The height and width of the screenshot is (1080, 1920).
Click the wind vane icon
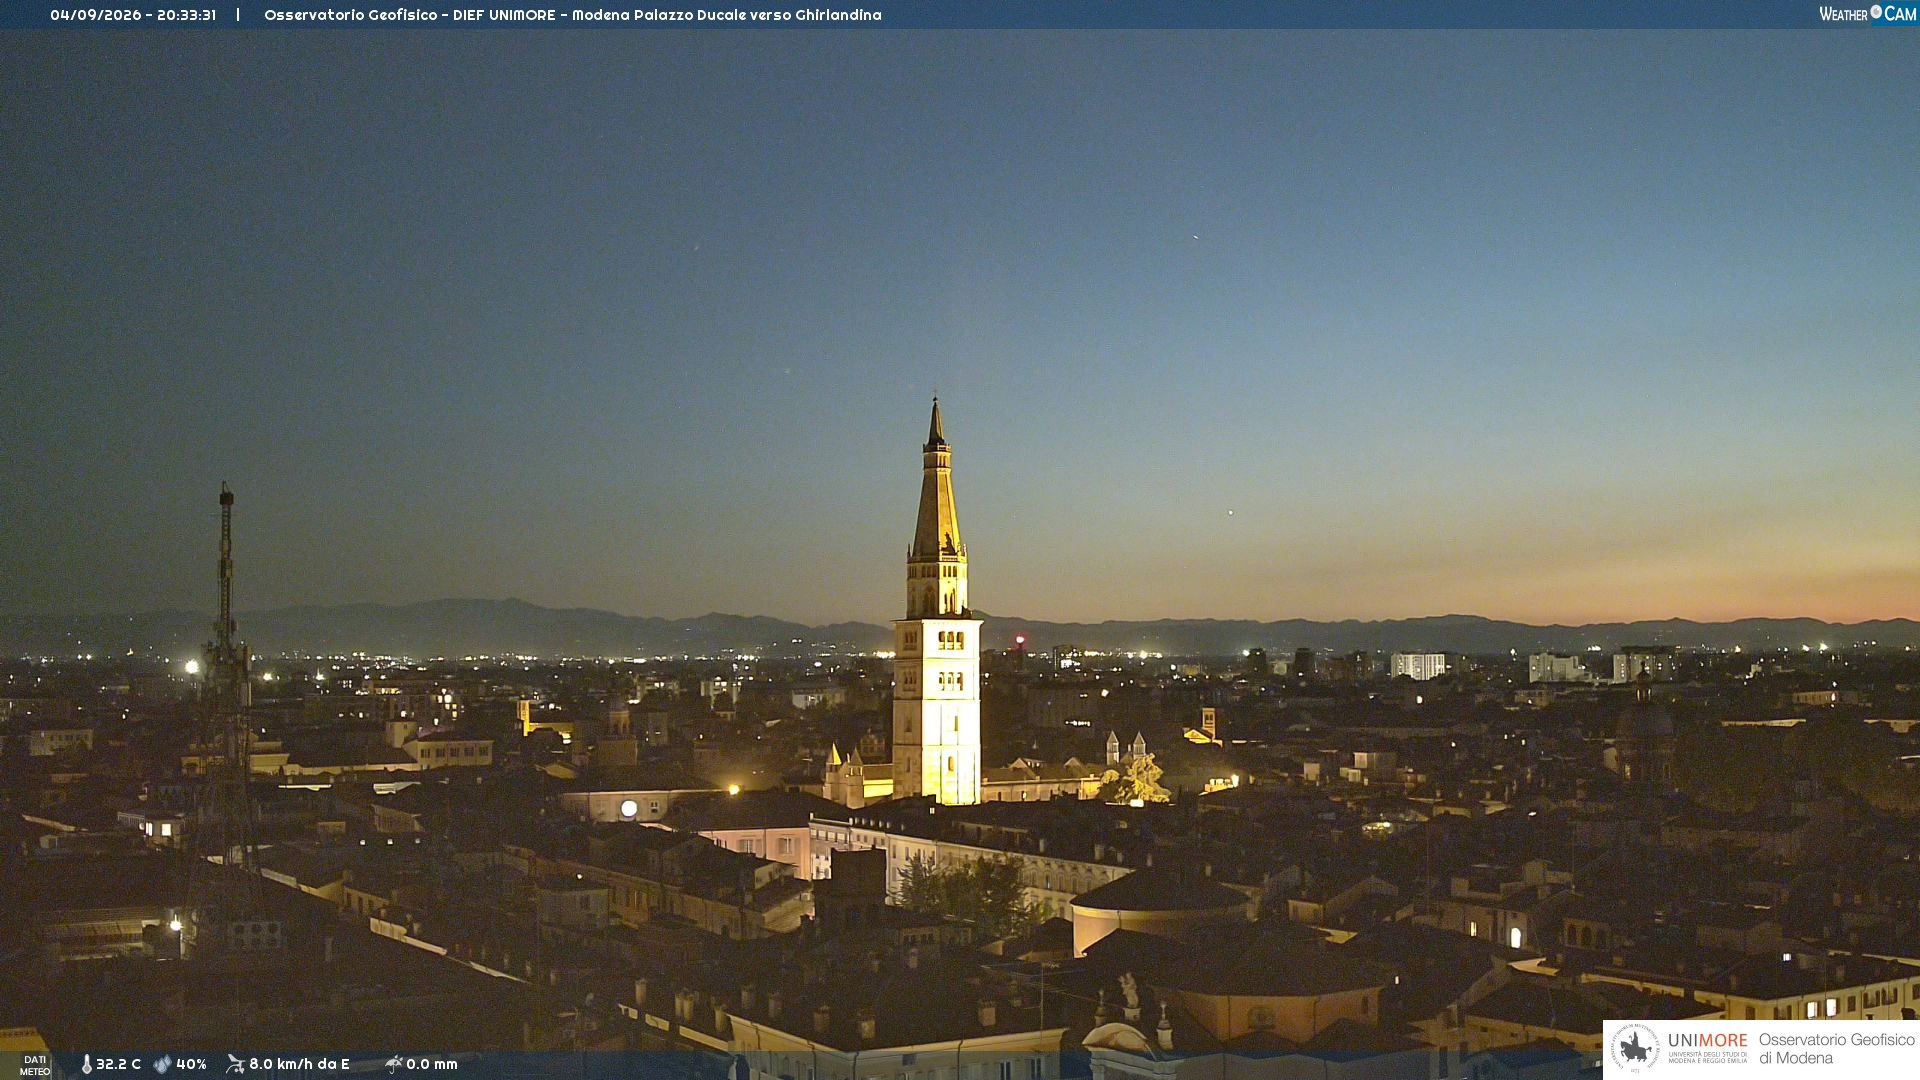tap(235, 1064)
